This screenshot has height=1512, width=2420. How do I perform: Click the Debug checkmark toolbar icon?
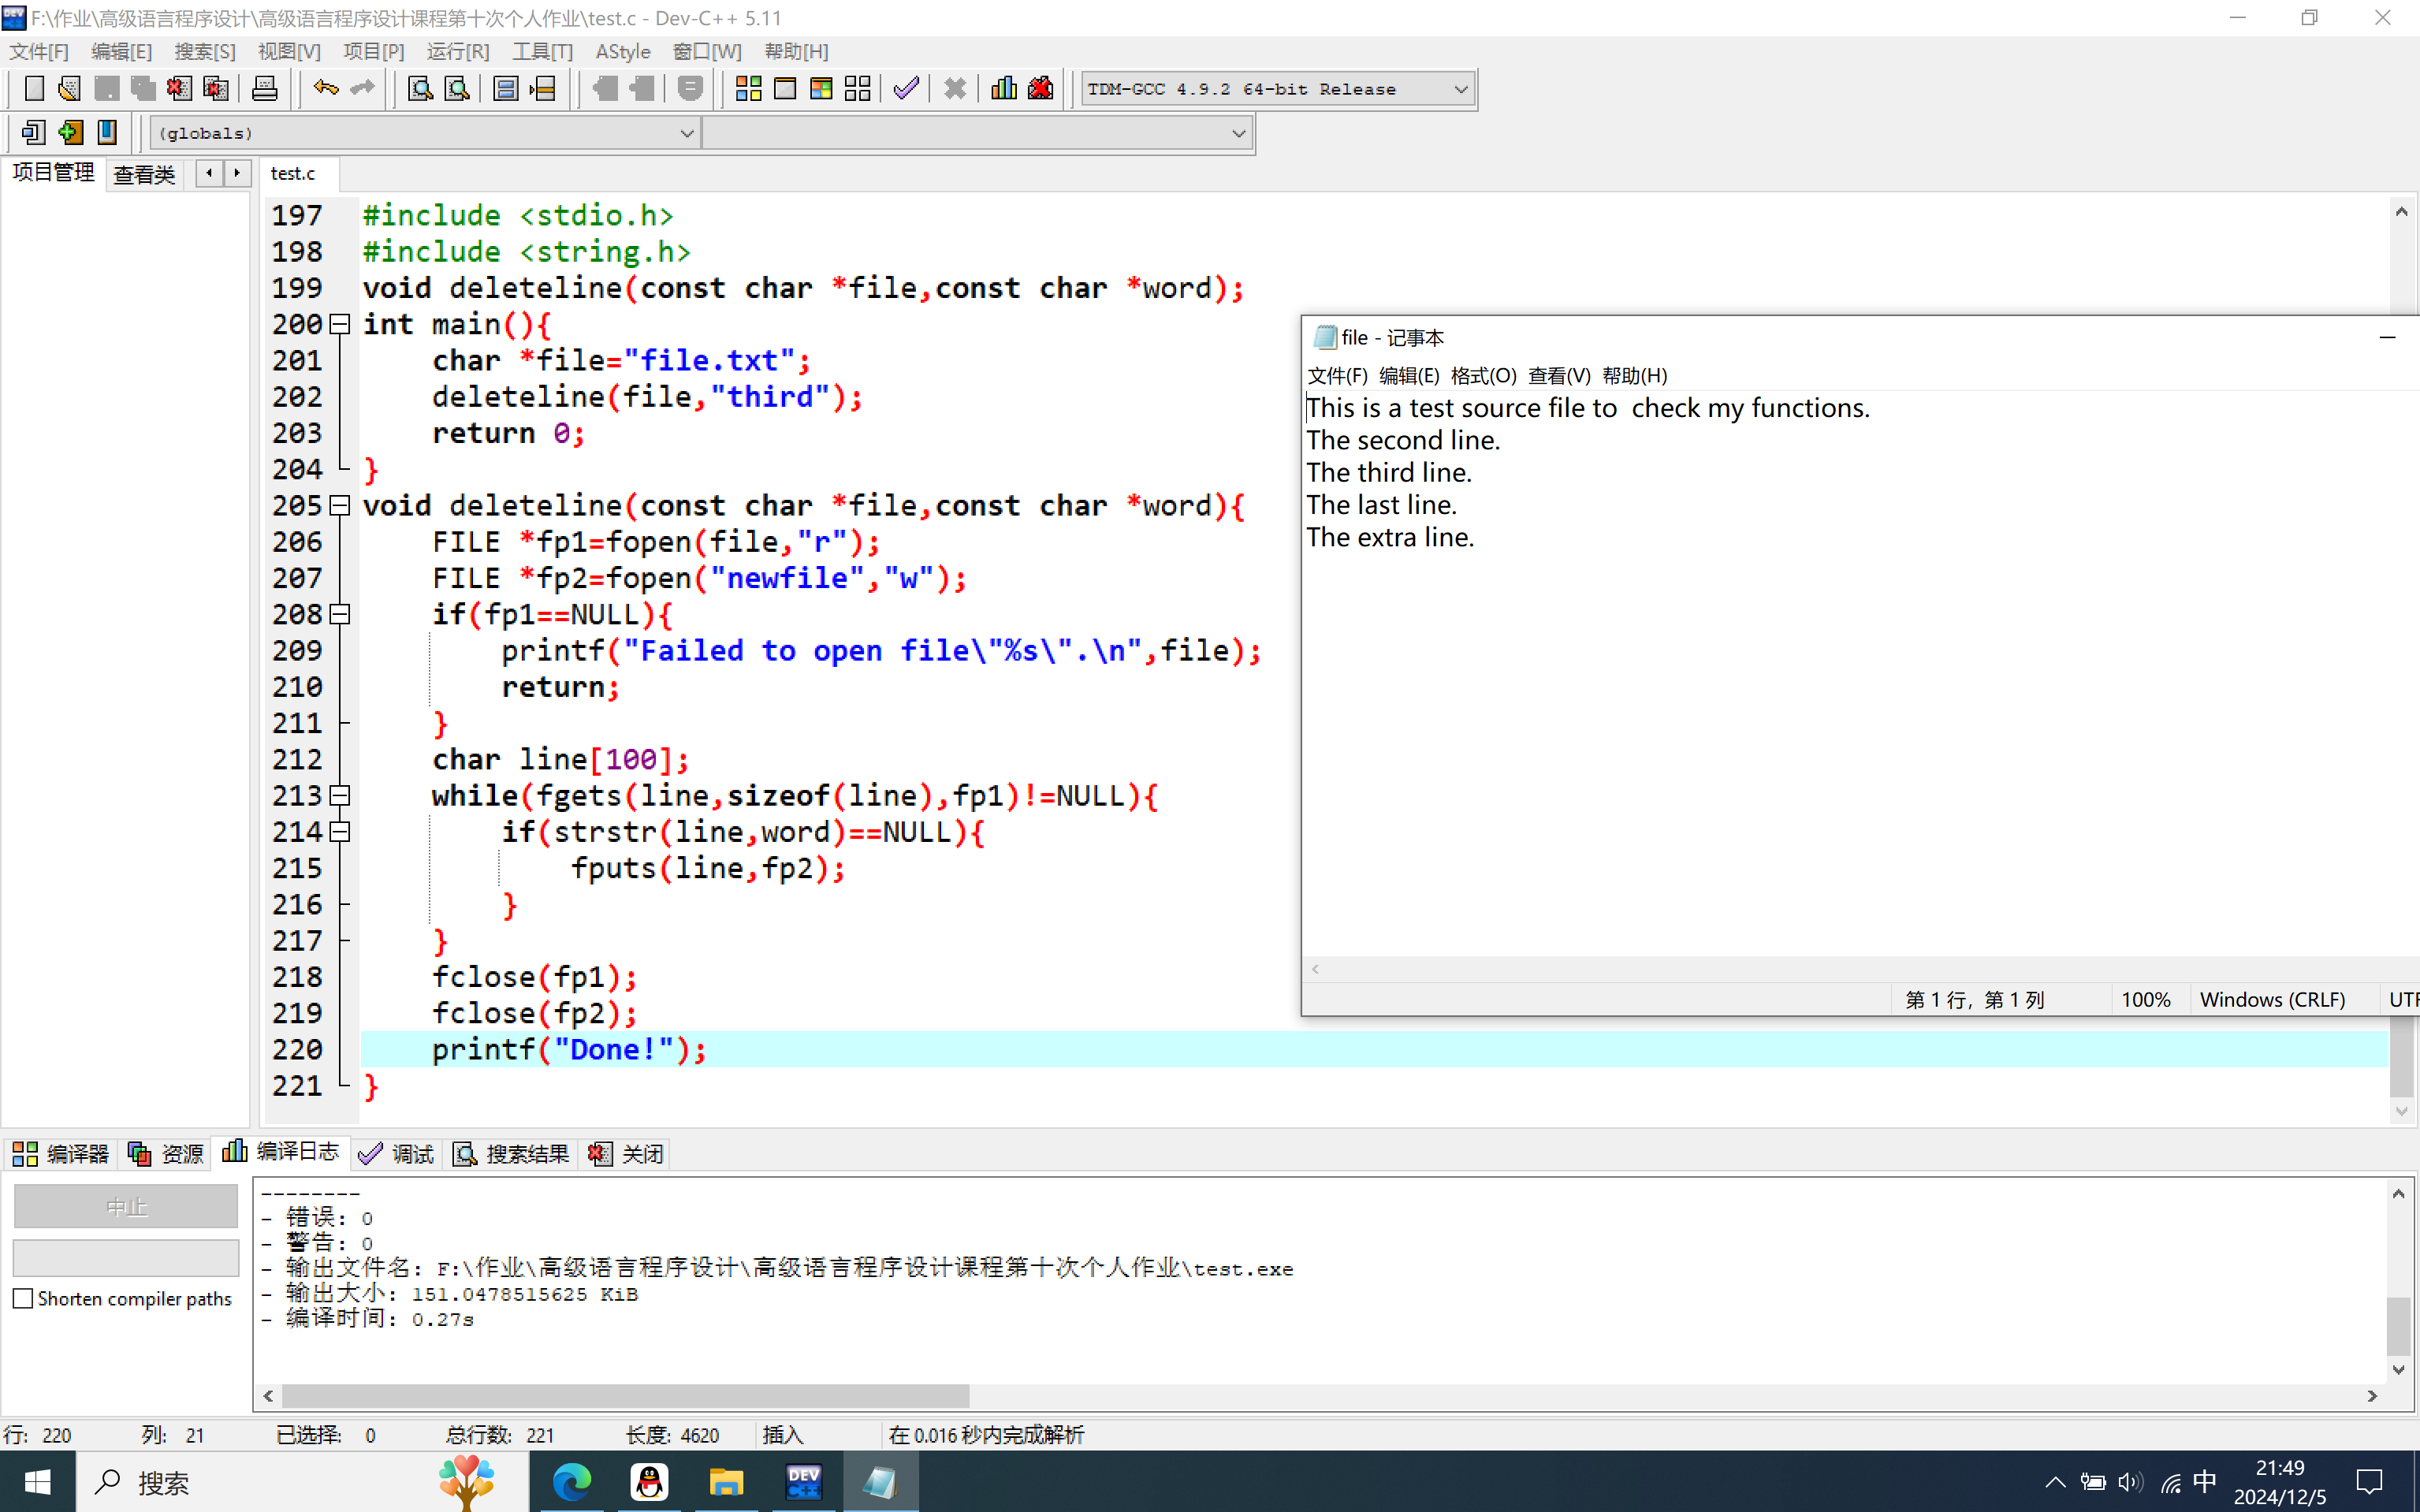point(906,89)
